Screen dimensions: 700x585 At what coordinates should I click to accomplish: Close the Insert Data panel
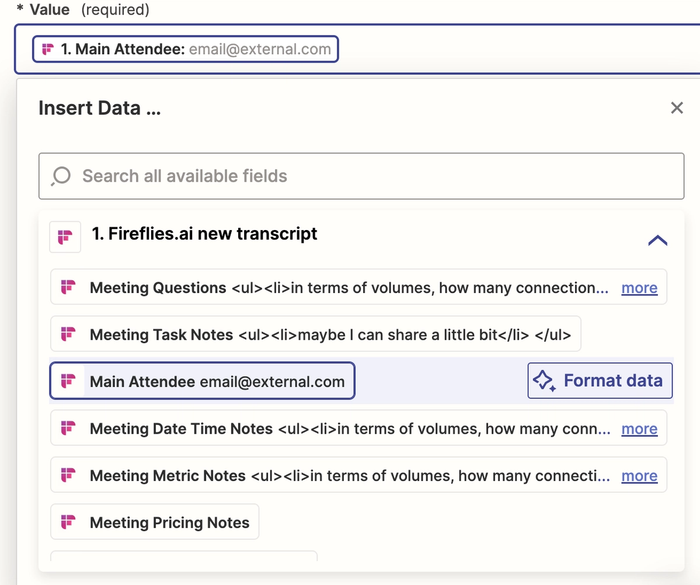coord(677,108)
